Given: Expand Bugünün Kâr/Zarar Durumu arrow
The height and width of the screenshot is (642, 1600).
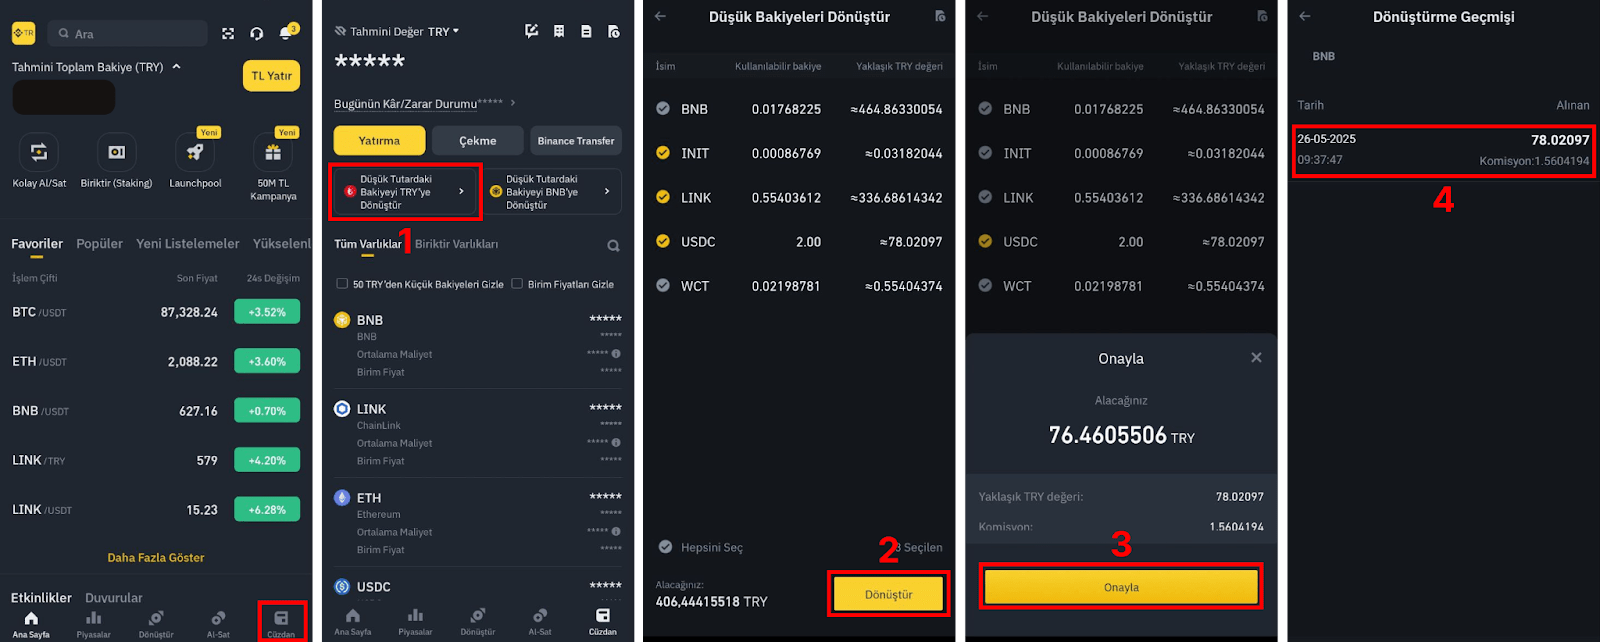Looking at the screenshot, I should (513, 103).
